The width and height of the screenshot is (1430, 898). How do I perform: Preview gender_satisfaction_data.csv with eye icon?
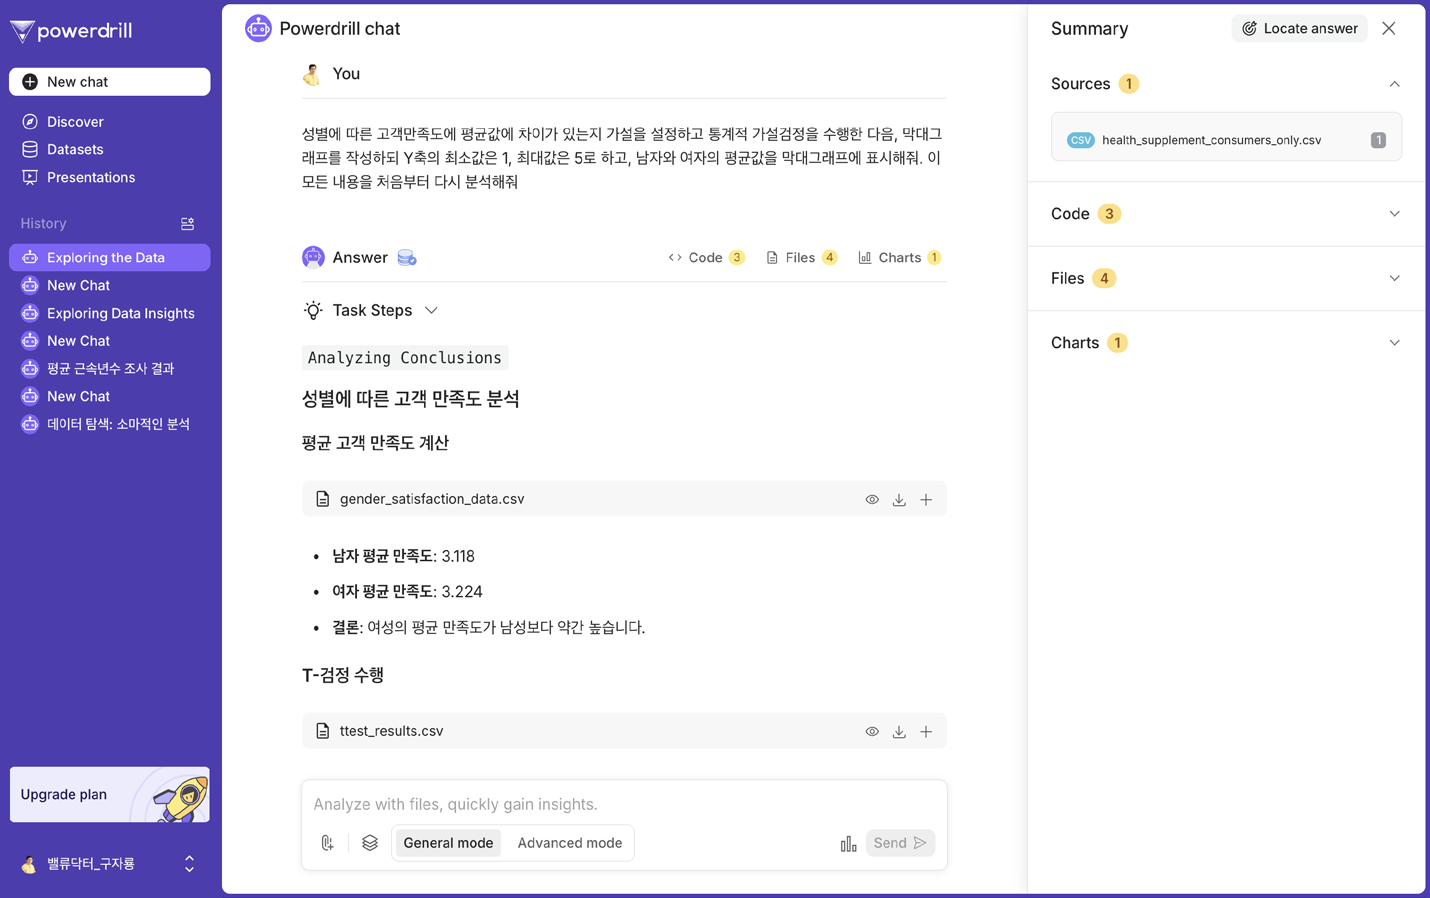(x=872, y=499)
